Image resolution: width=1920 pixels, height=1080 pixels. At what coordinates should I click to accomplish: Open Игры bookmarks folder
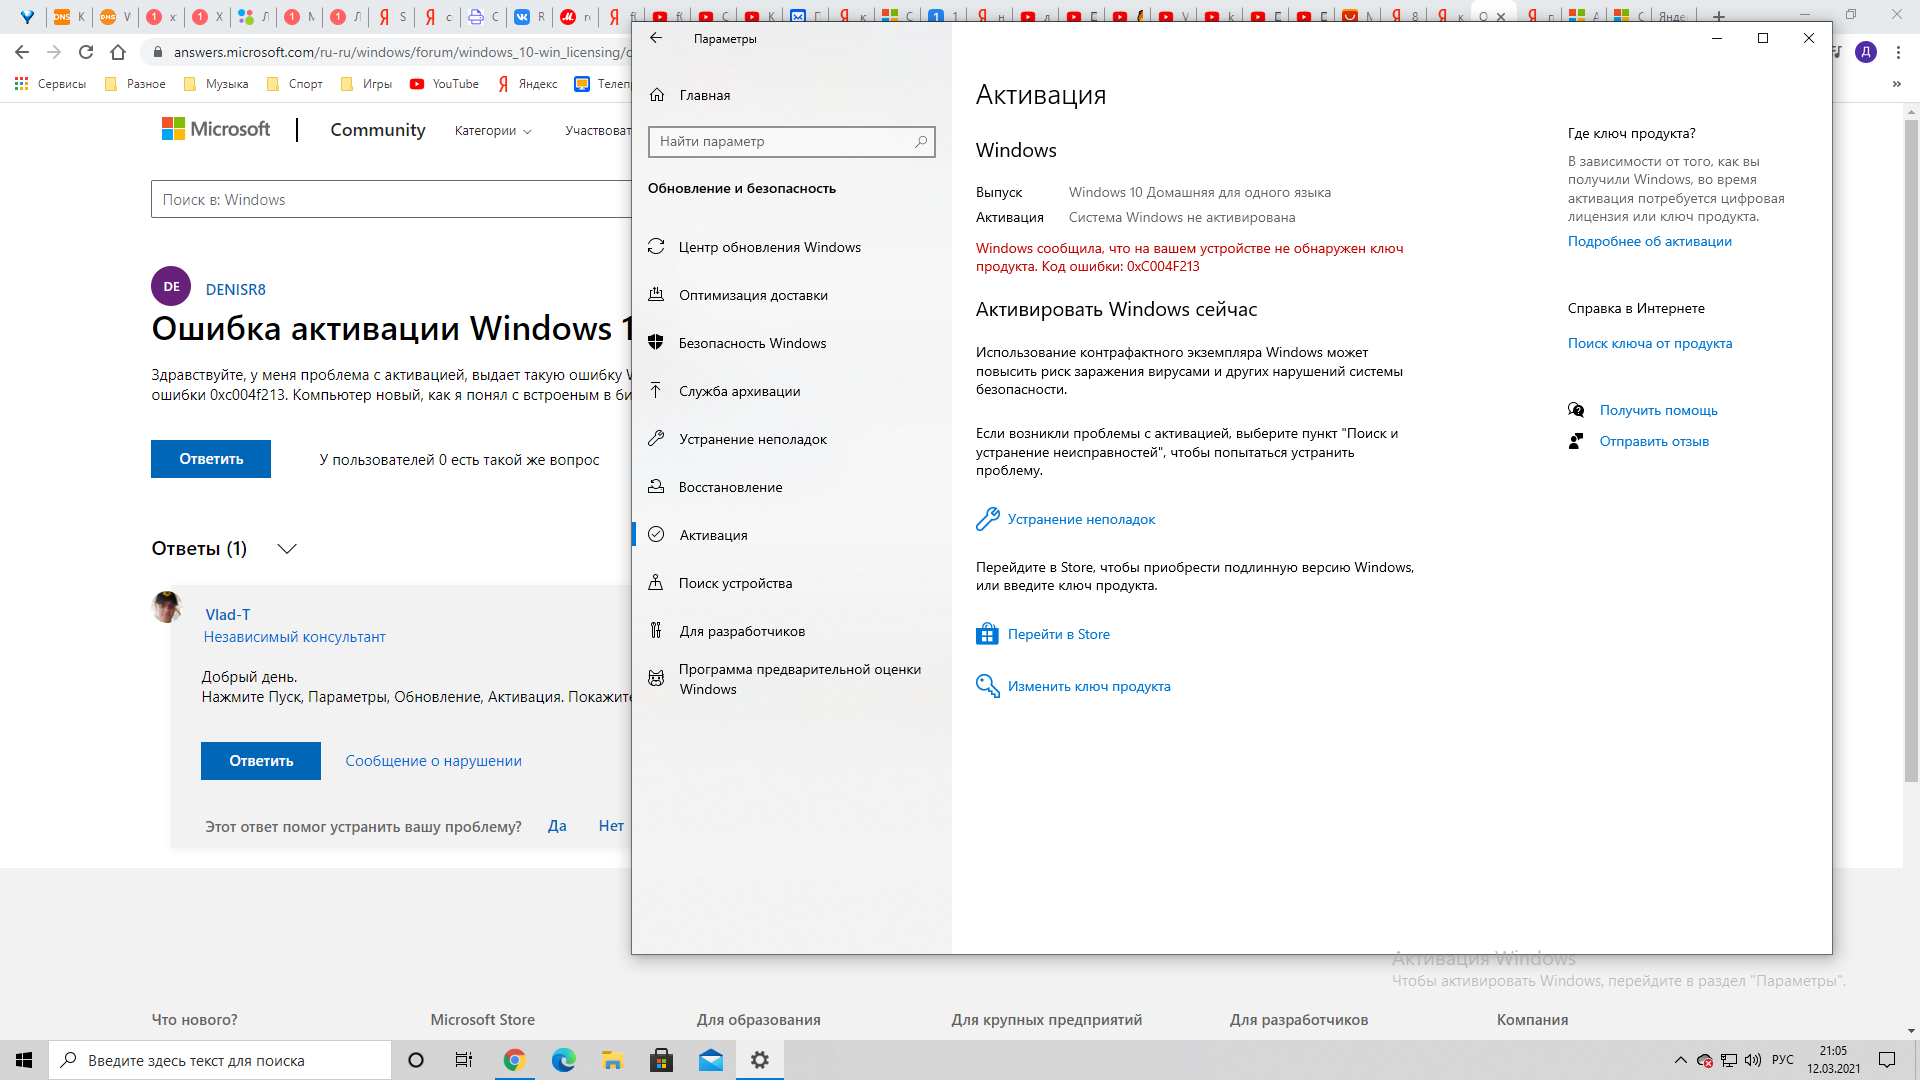coord(367,84)
